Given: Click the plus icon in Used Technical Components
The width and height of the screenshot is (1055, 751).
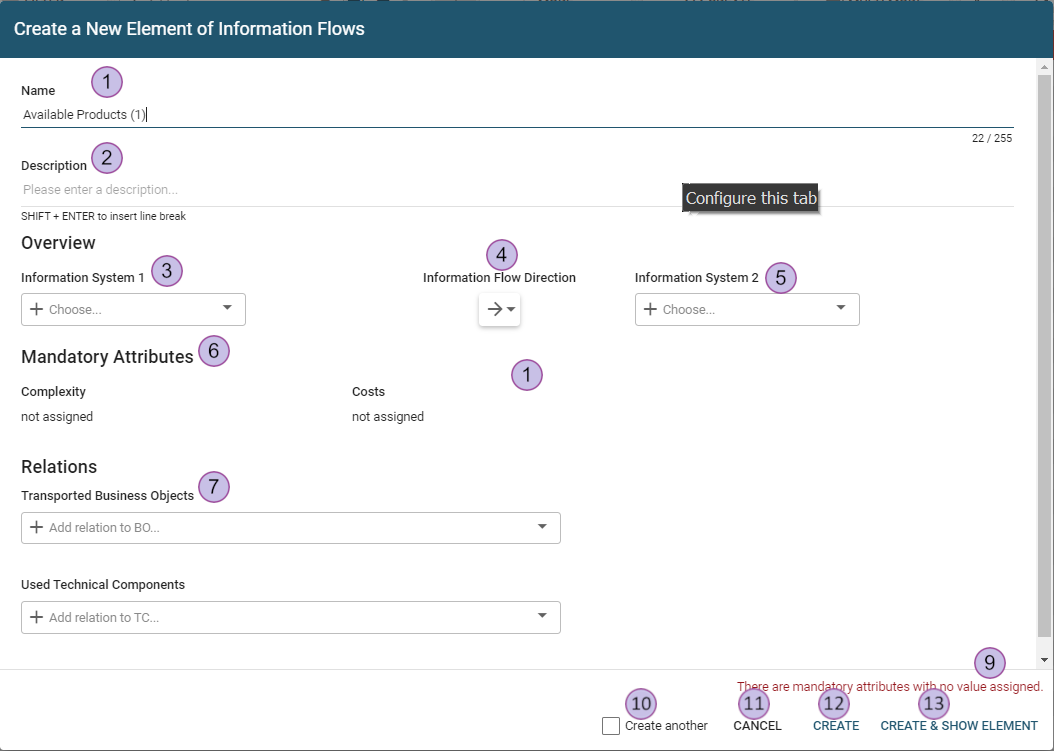Looking at the screenshot, I should click(37, 617).
